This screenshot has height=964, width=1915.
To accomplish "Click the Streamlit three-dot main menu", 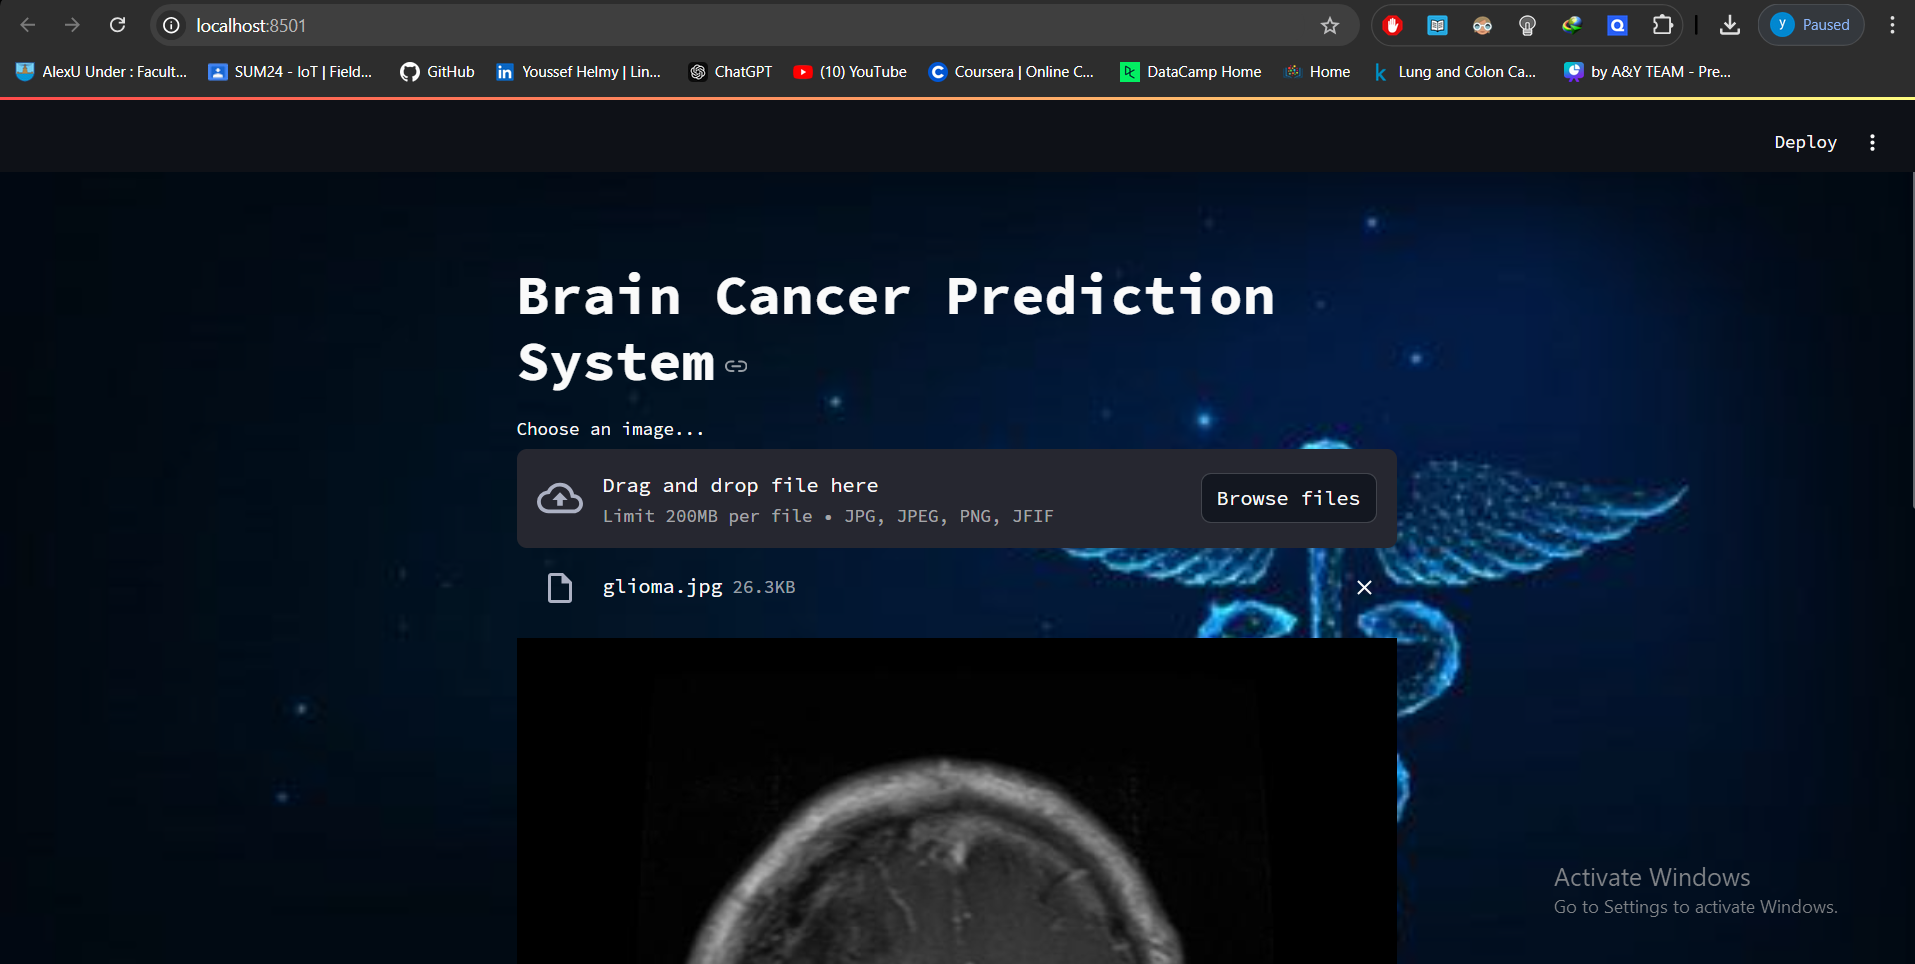I will tap(1872, 142).
